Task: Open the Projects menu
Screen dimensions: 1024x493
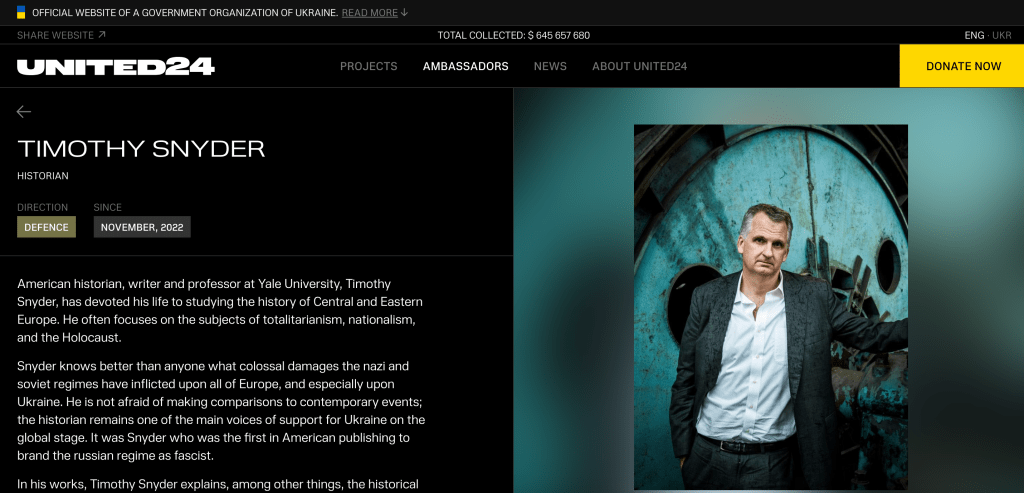Action: point(368,66)
